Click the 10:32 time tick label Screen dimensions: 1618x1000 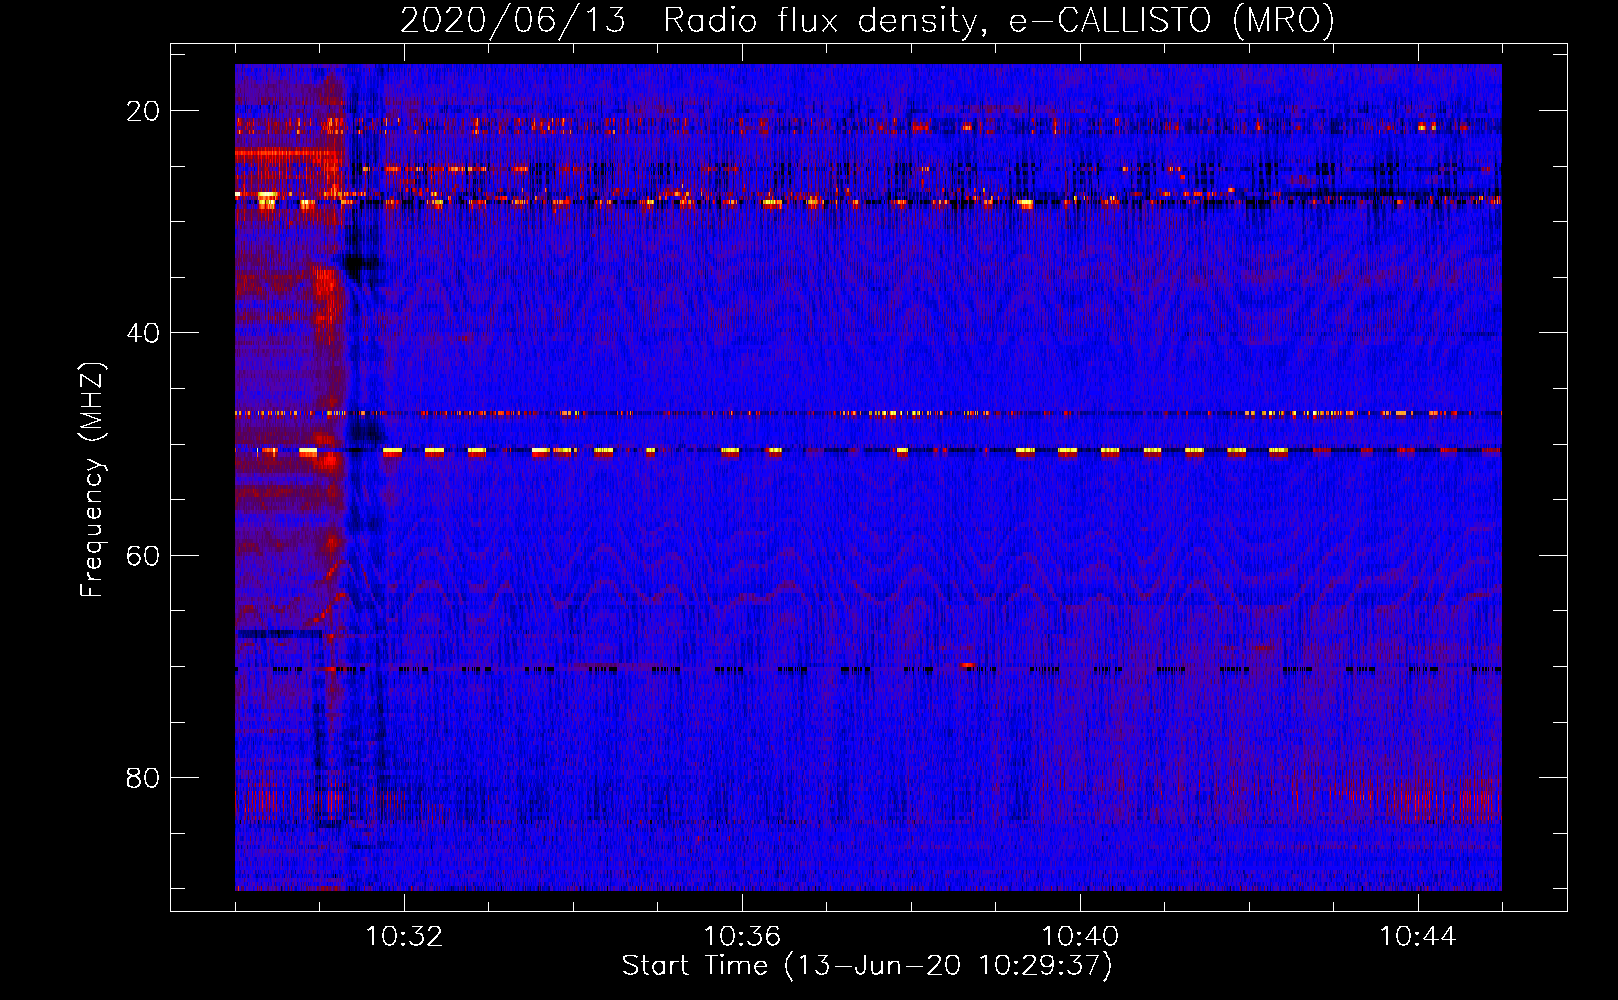[x=404, y=937]
